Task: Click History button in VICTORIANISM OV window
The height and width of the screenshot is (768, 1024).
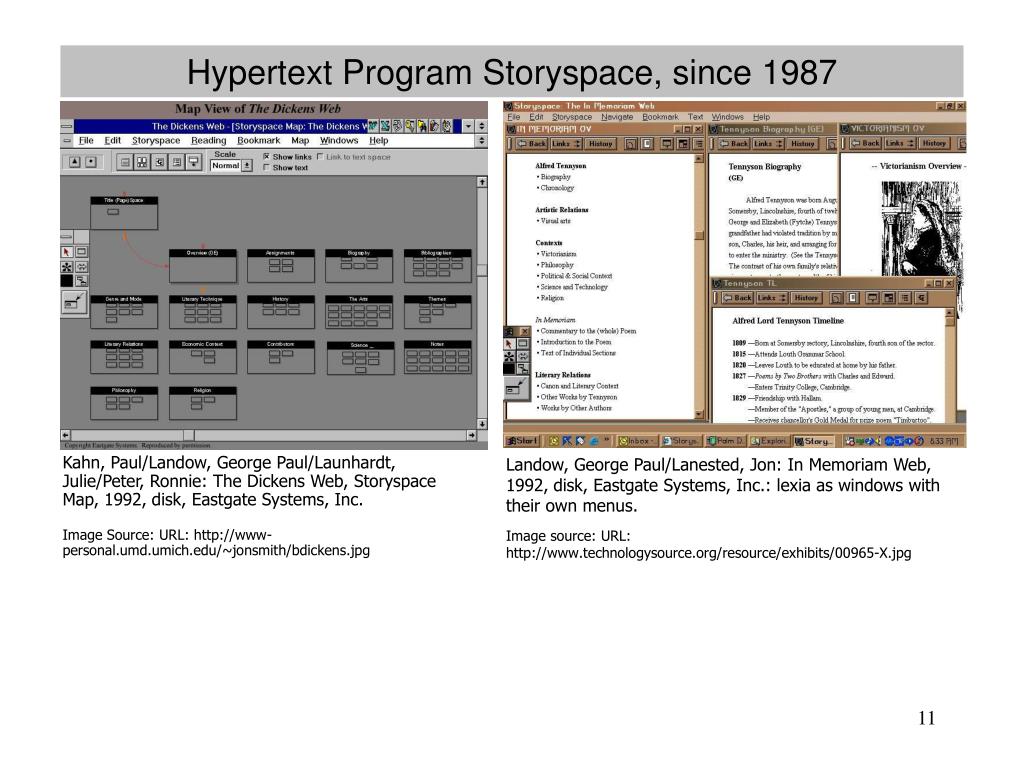Action: click(x=934, y=143)
